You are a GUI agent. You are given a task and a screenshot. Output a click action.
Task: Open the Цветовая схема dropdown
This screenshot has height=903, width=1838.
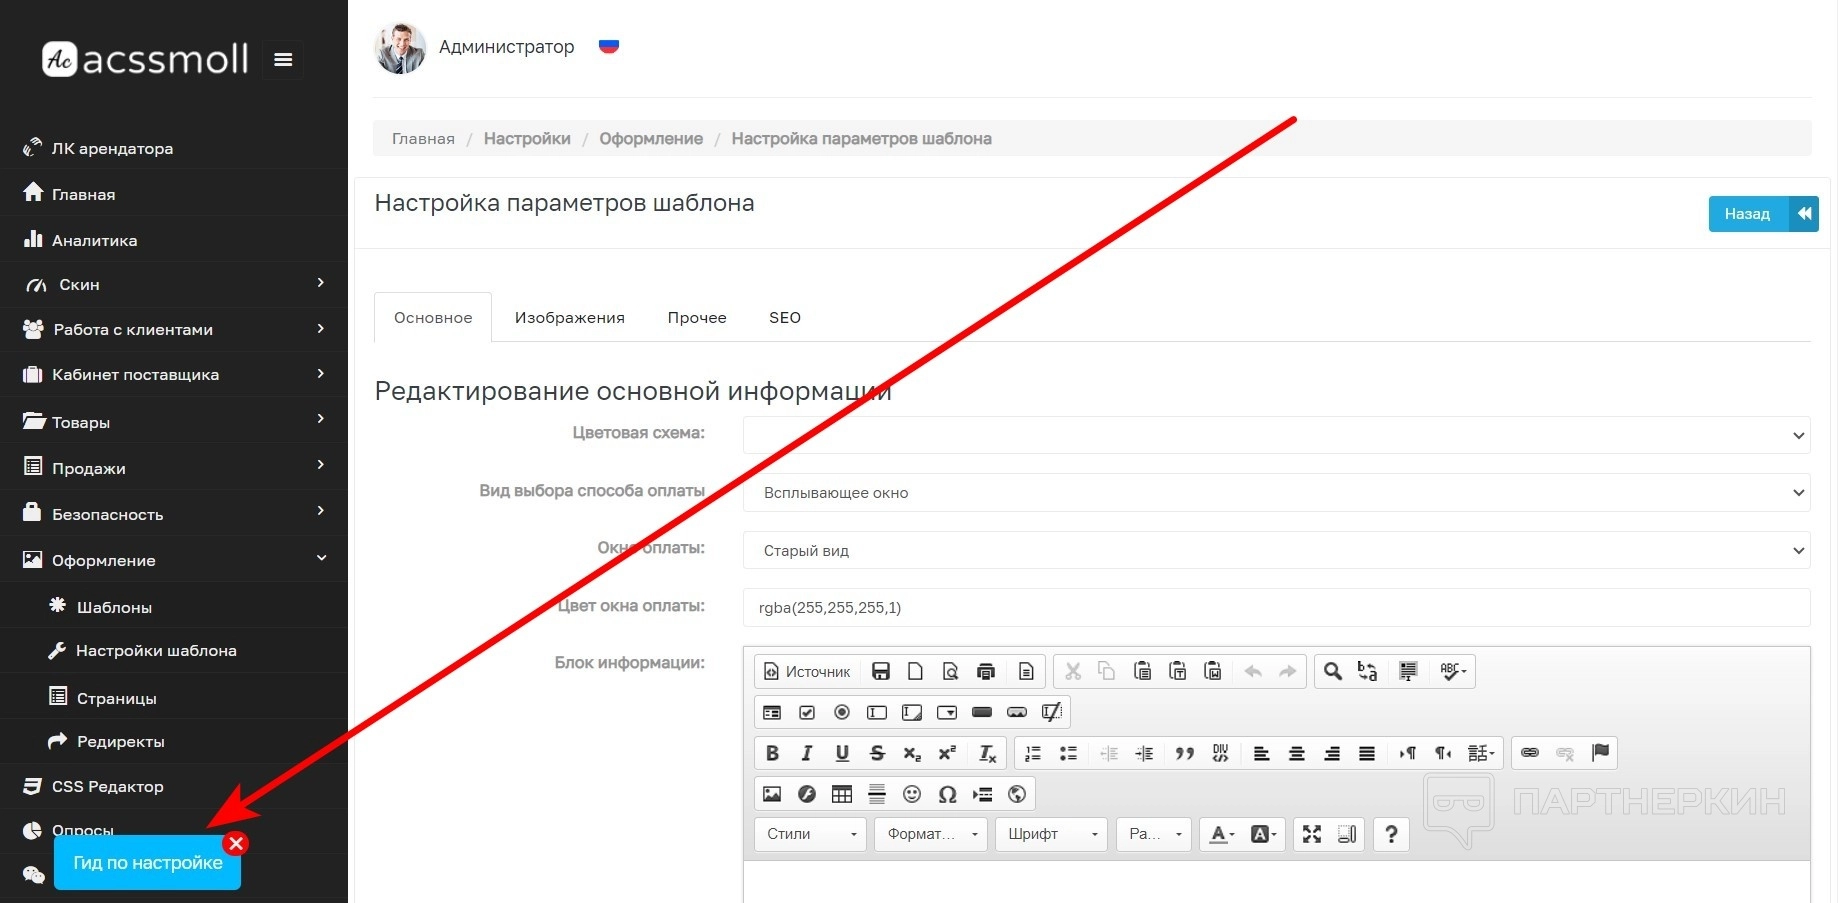pos(1276,435)
